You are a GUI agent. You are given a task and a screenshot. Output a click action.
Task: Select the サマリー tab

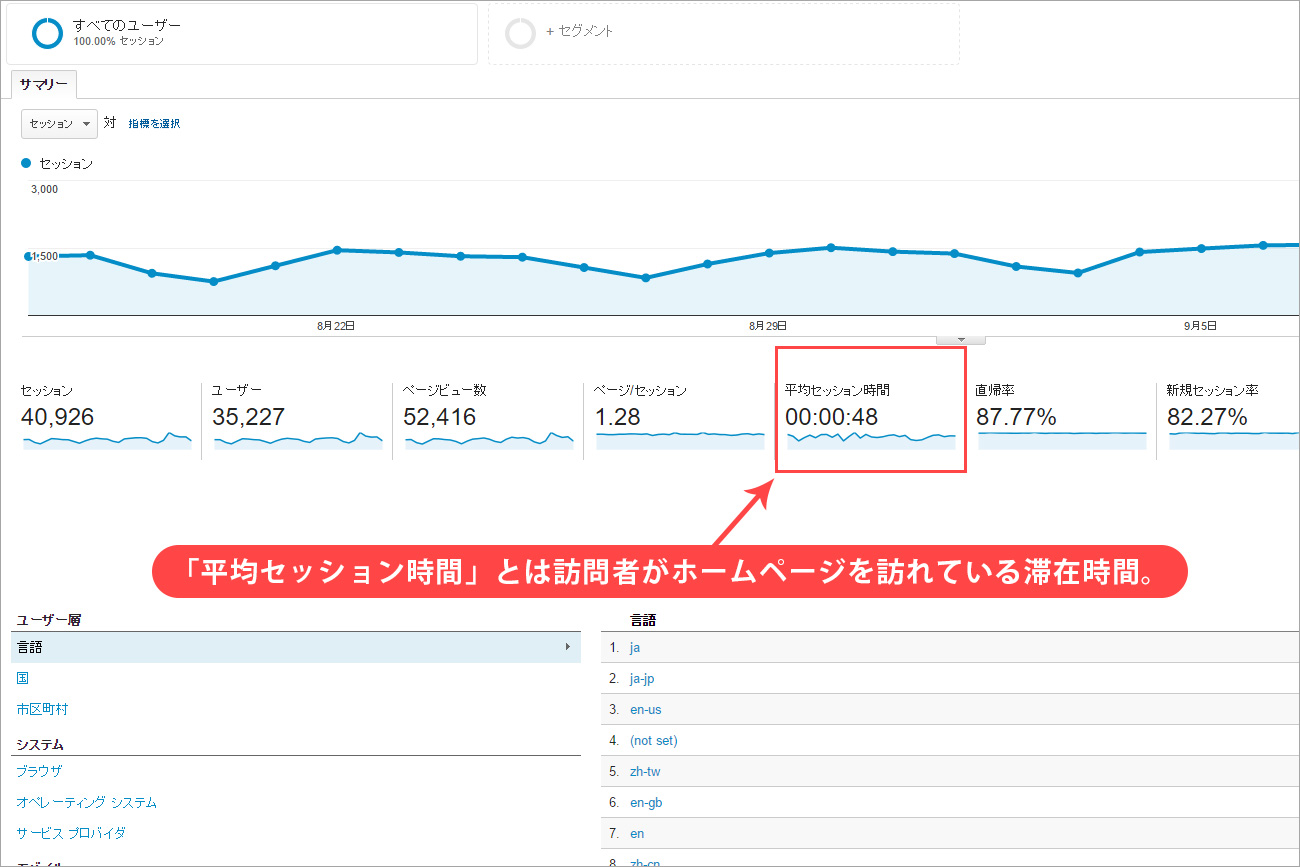pos(44,85)
